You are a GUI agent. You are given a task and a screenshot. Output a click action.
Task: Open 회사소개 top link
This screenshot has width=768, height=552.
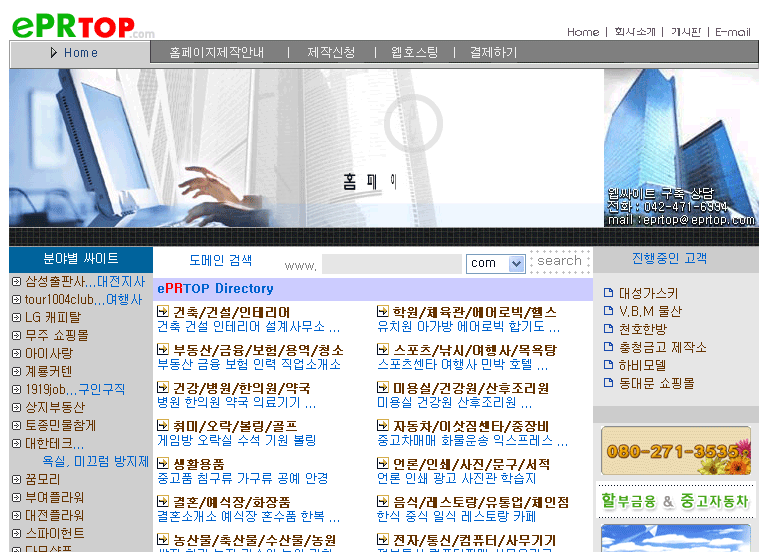(x=635, y=32)
